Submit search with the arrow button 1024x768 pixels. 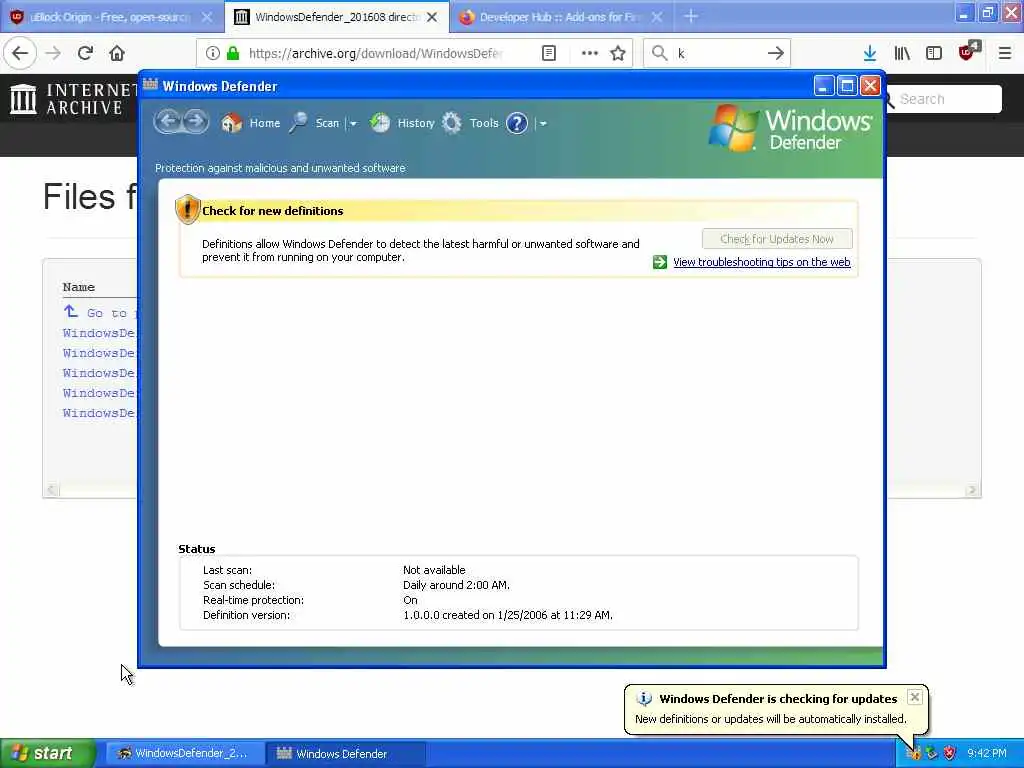776,53
